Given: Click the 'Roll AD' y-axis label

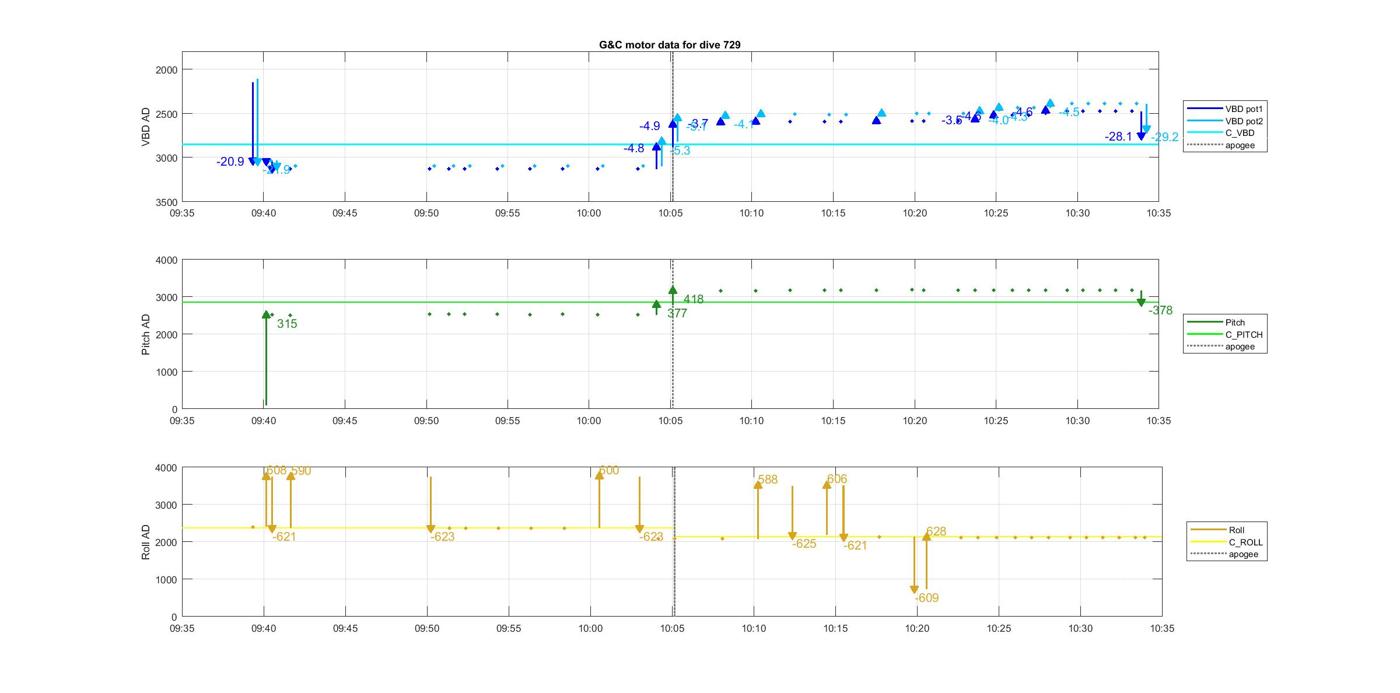Looking at the screenshot, I should click(146, 541).
